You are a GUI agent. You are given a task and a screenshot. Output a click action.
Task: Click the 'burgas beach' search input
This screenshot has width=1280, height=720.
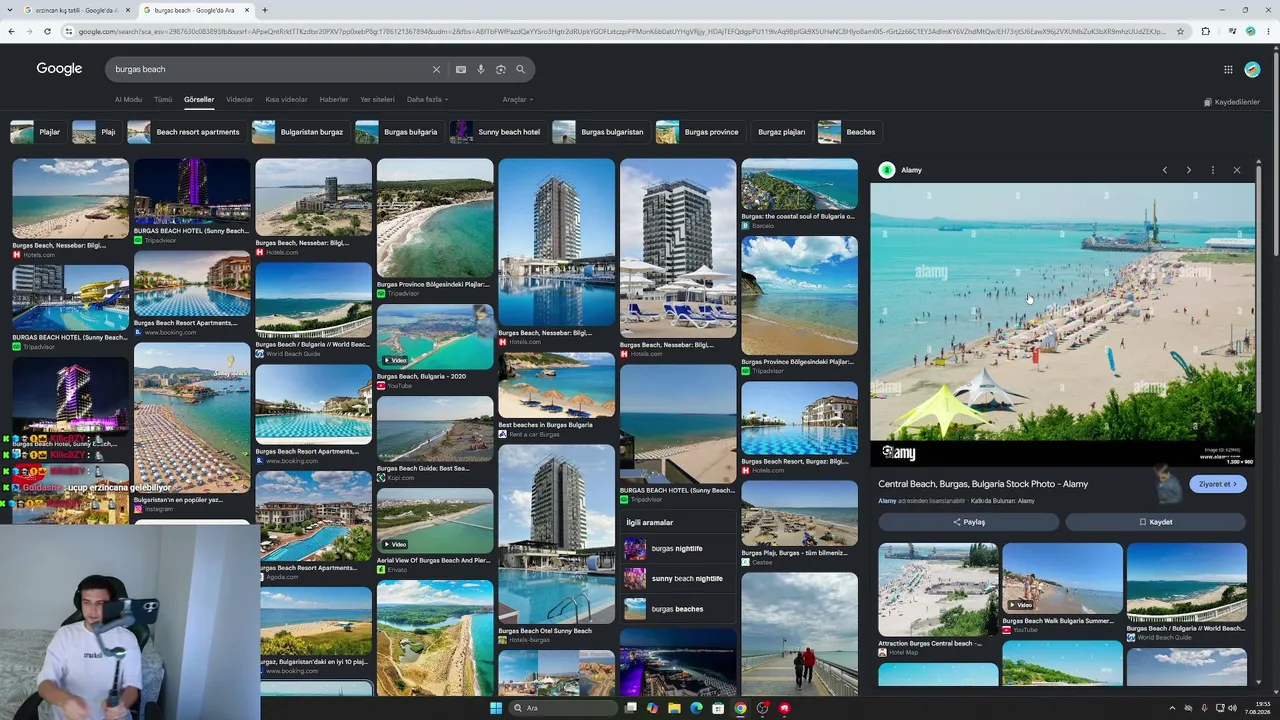point(270,69)
